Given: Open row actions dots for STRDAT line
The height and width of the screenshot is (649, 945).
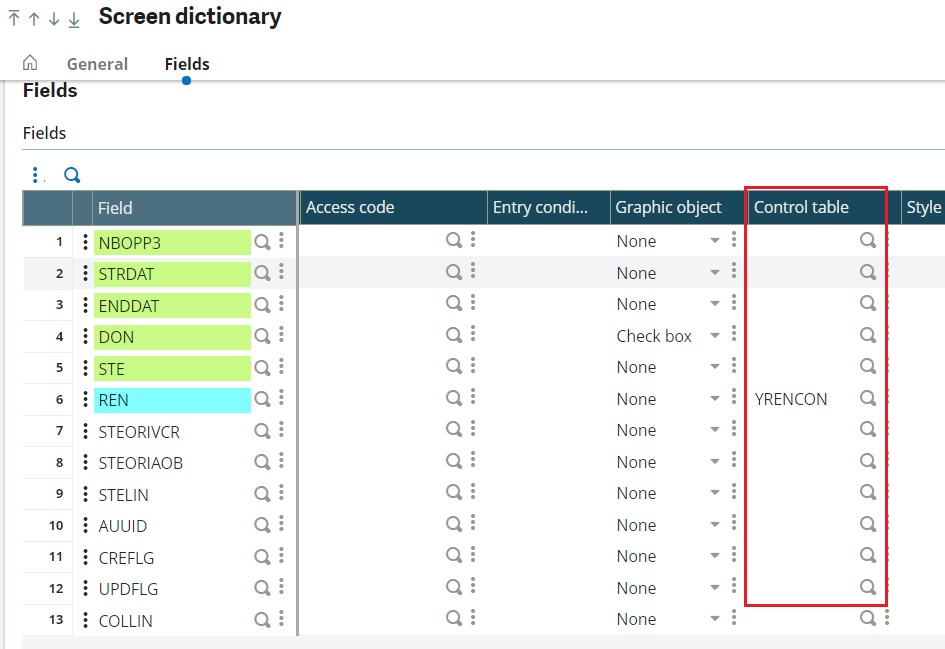Looking at the screenshot, I should 85,274.
